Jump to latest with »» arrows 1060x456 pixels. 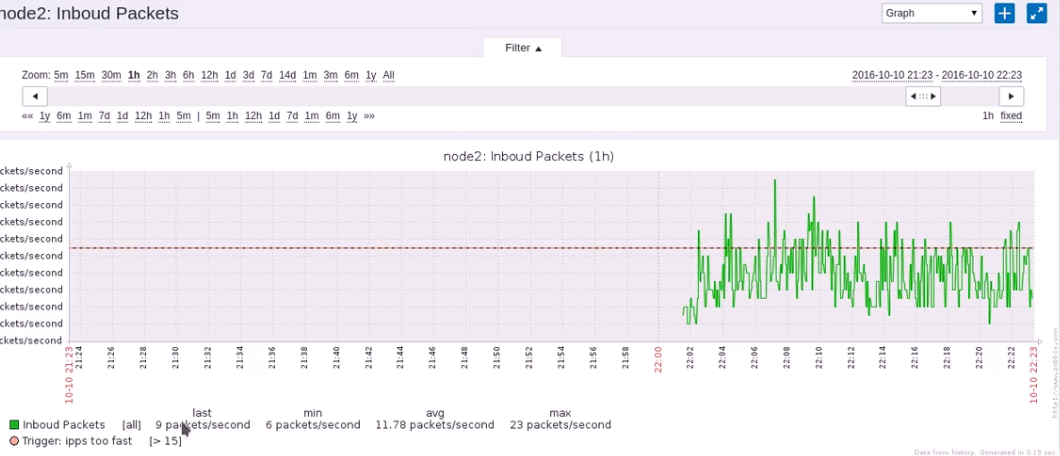369,116
